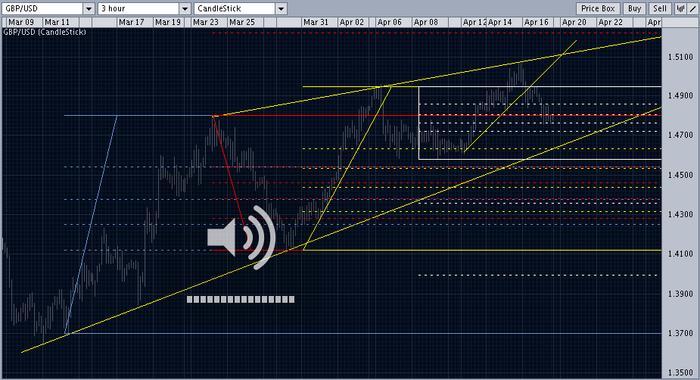Select the Mar 23 date tab
Viewport: 700px width, 380px height.
[x=206, y=22]
